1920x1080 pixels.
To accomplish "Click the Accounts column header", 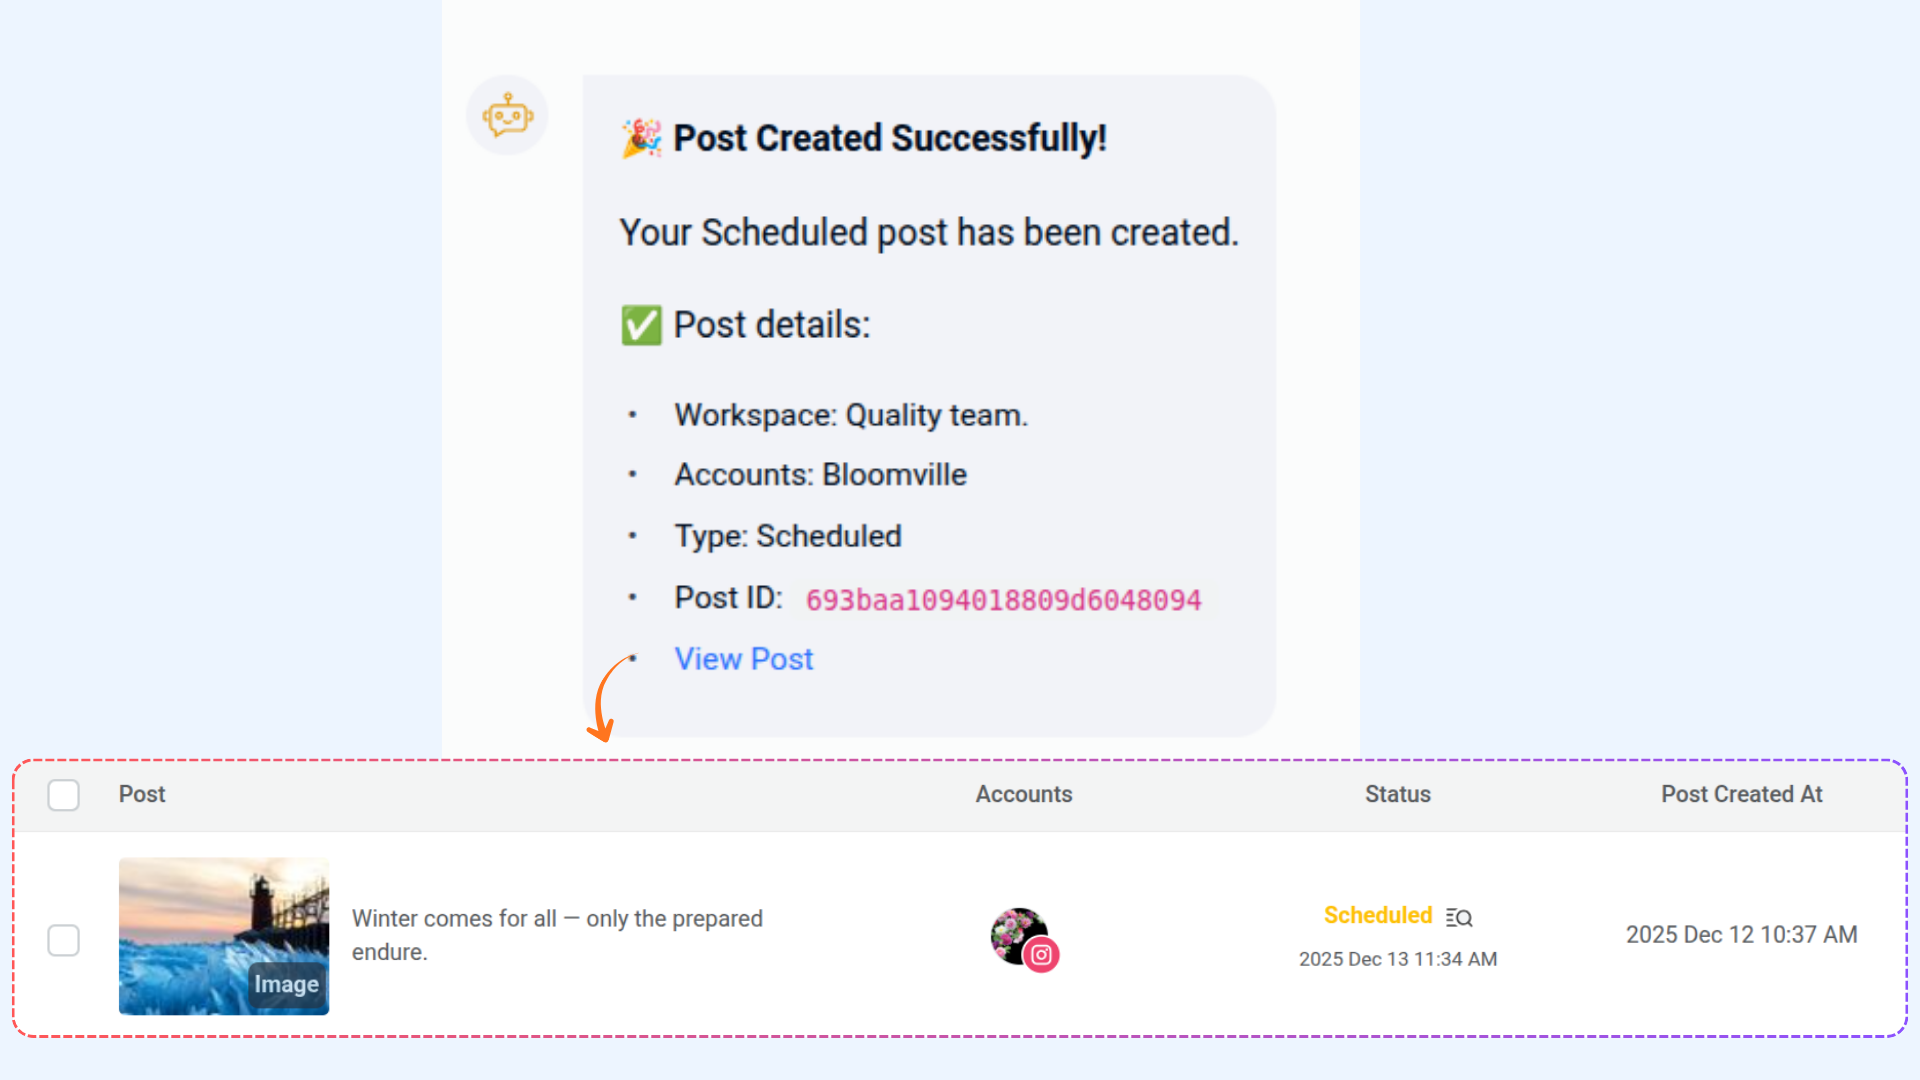I will tap(1024, 794).
